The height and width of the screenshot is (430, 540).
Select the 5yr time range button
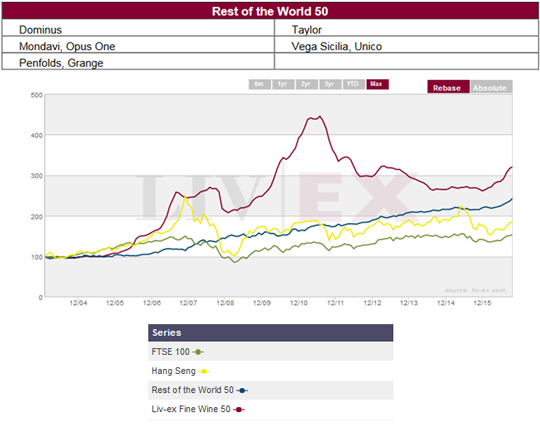(330, 84)
